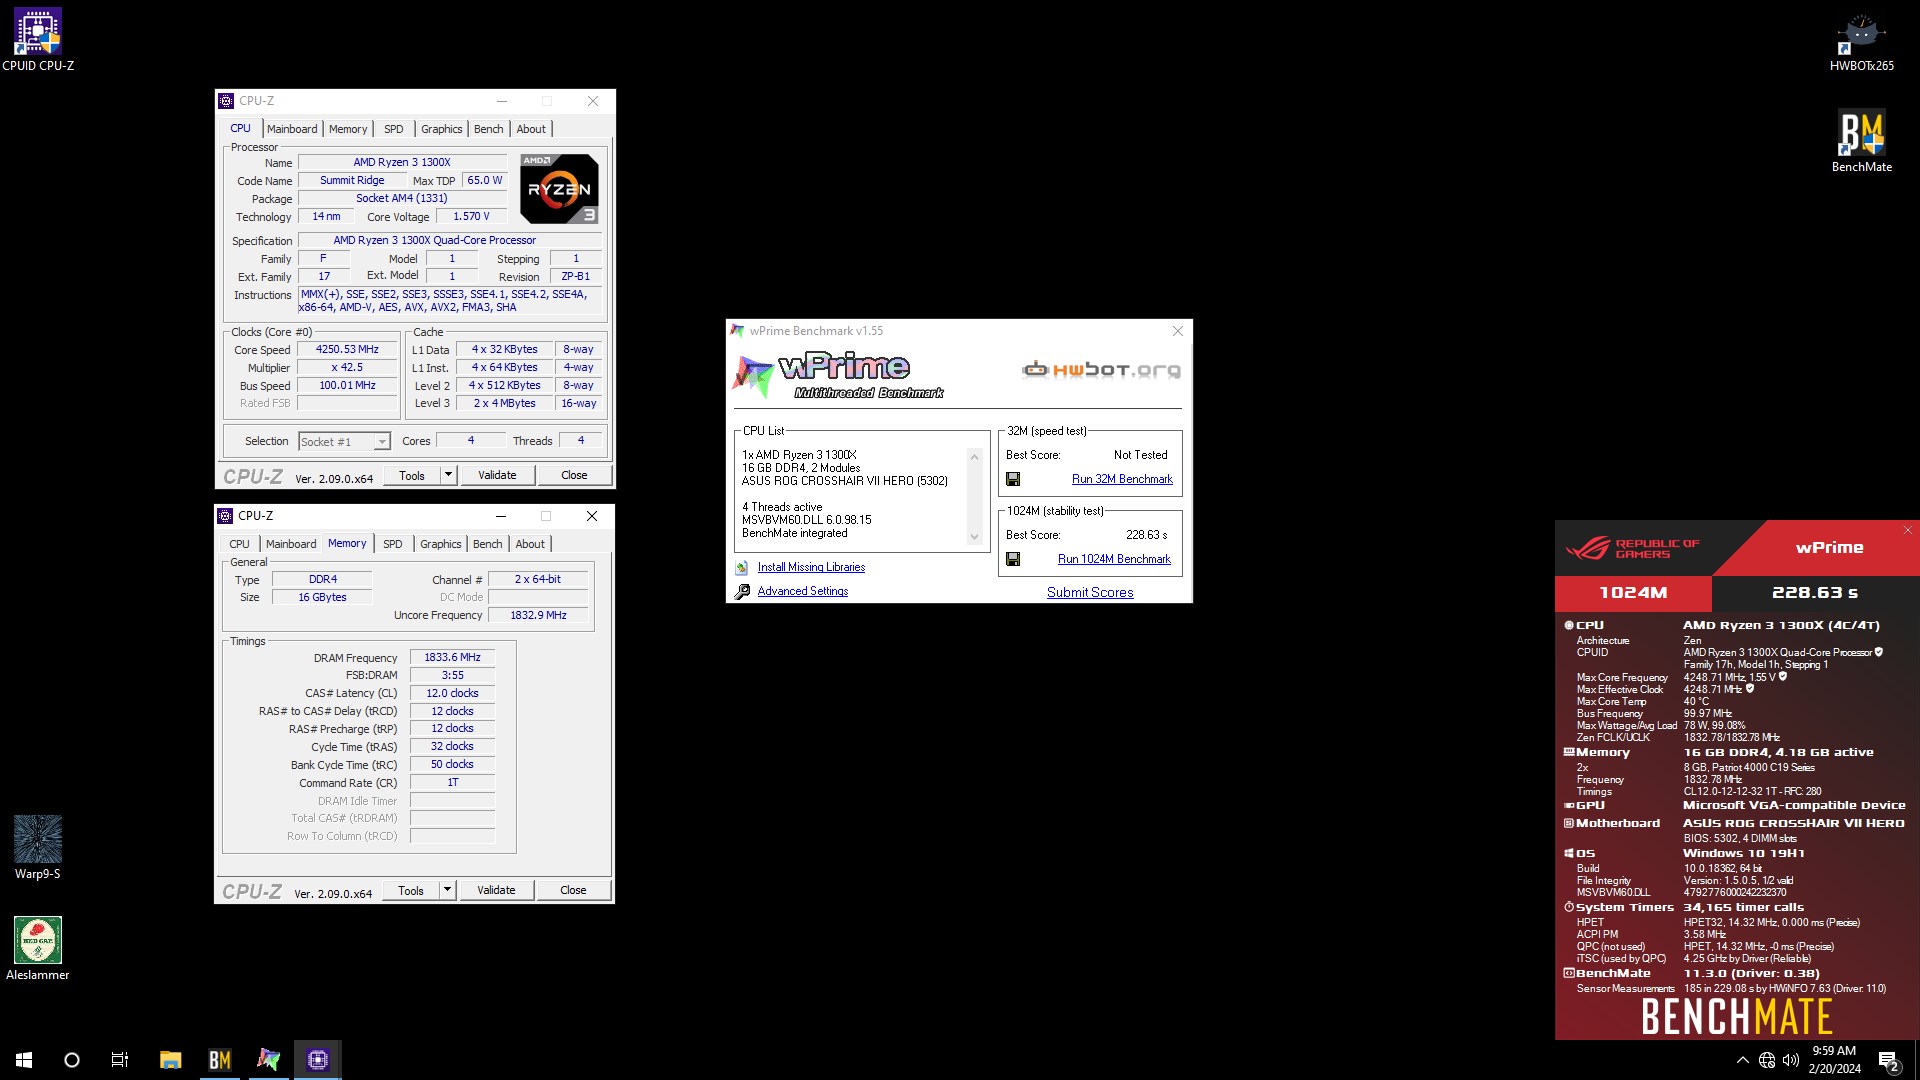1920x1080 pixels.
Task: Open Task View on the taskbar
Action: [120, 1060]
